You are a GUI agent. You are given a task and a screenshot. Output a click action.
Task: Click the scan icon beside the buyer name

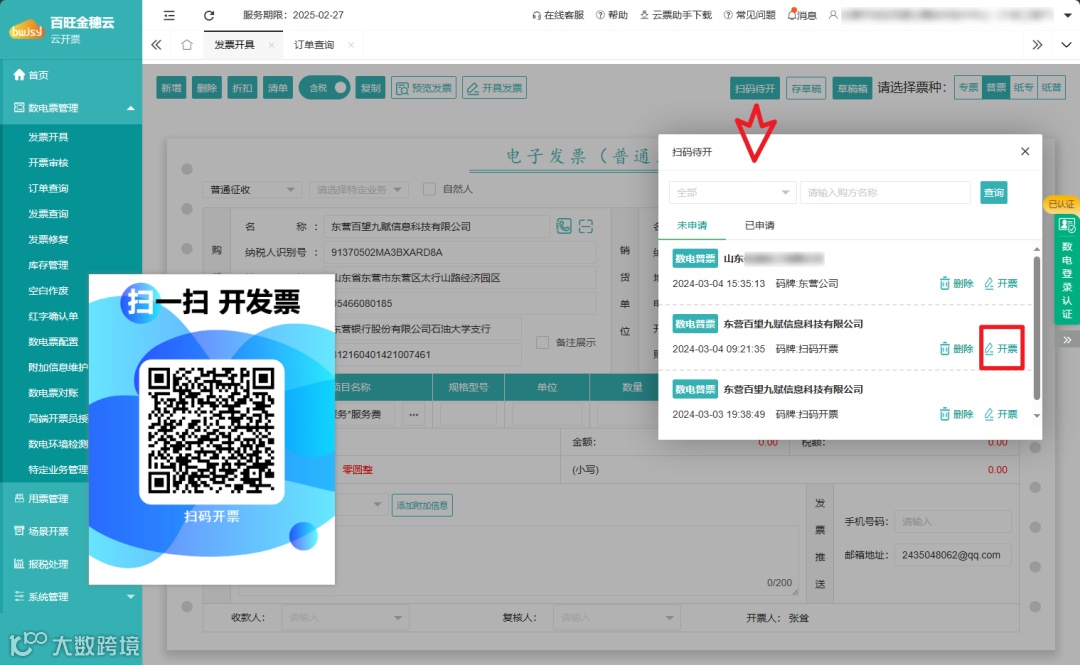(586, 226)
